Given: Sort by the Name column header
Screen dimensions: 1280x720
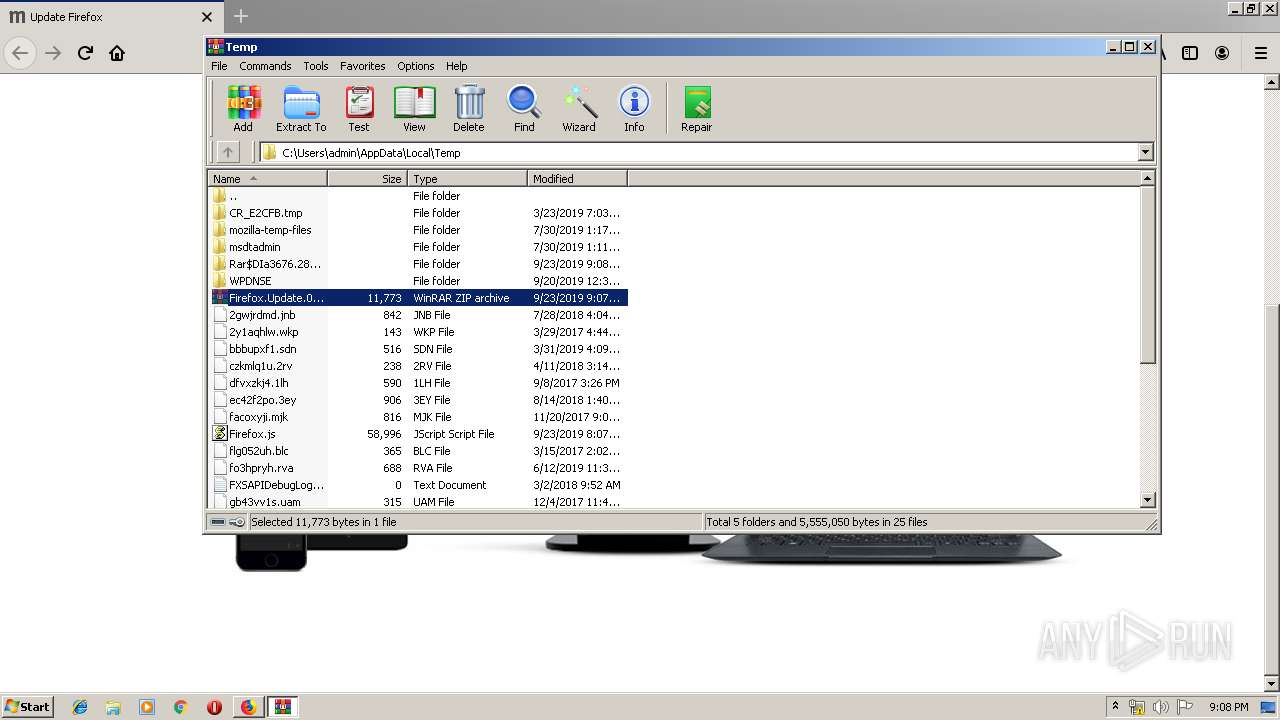Looking at the screenshot, I should click(267, 178).
